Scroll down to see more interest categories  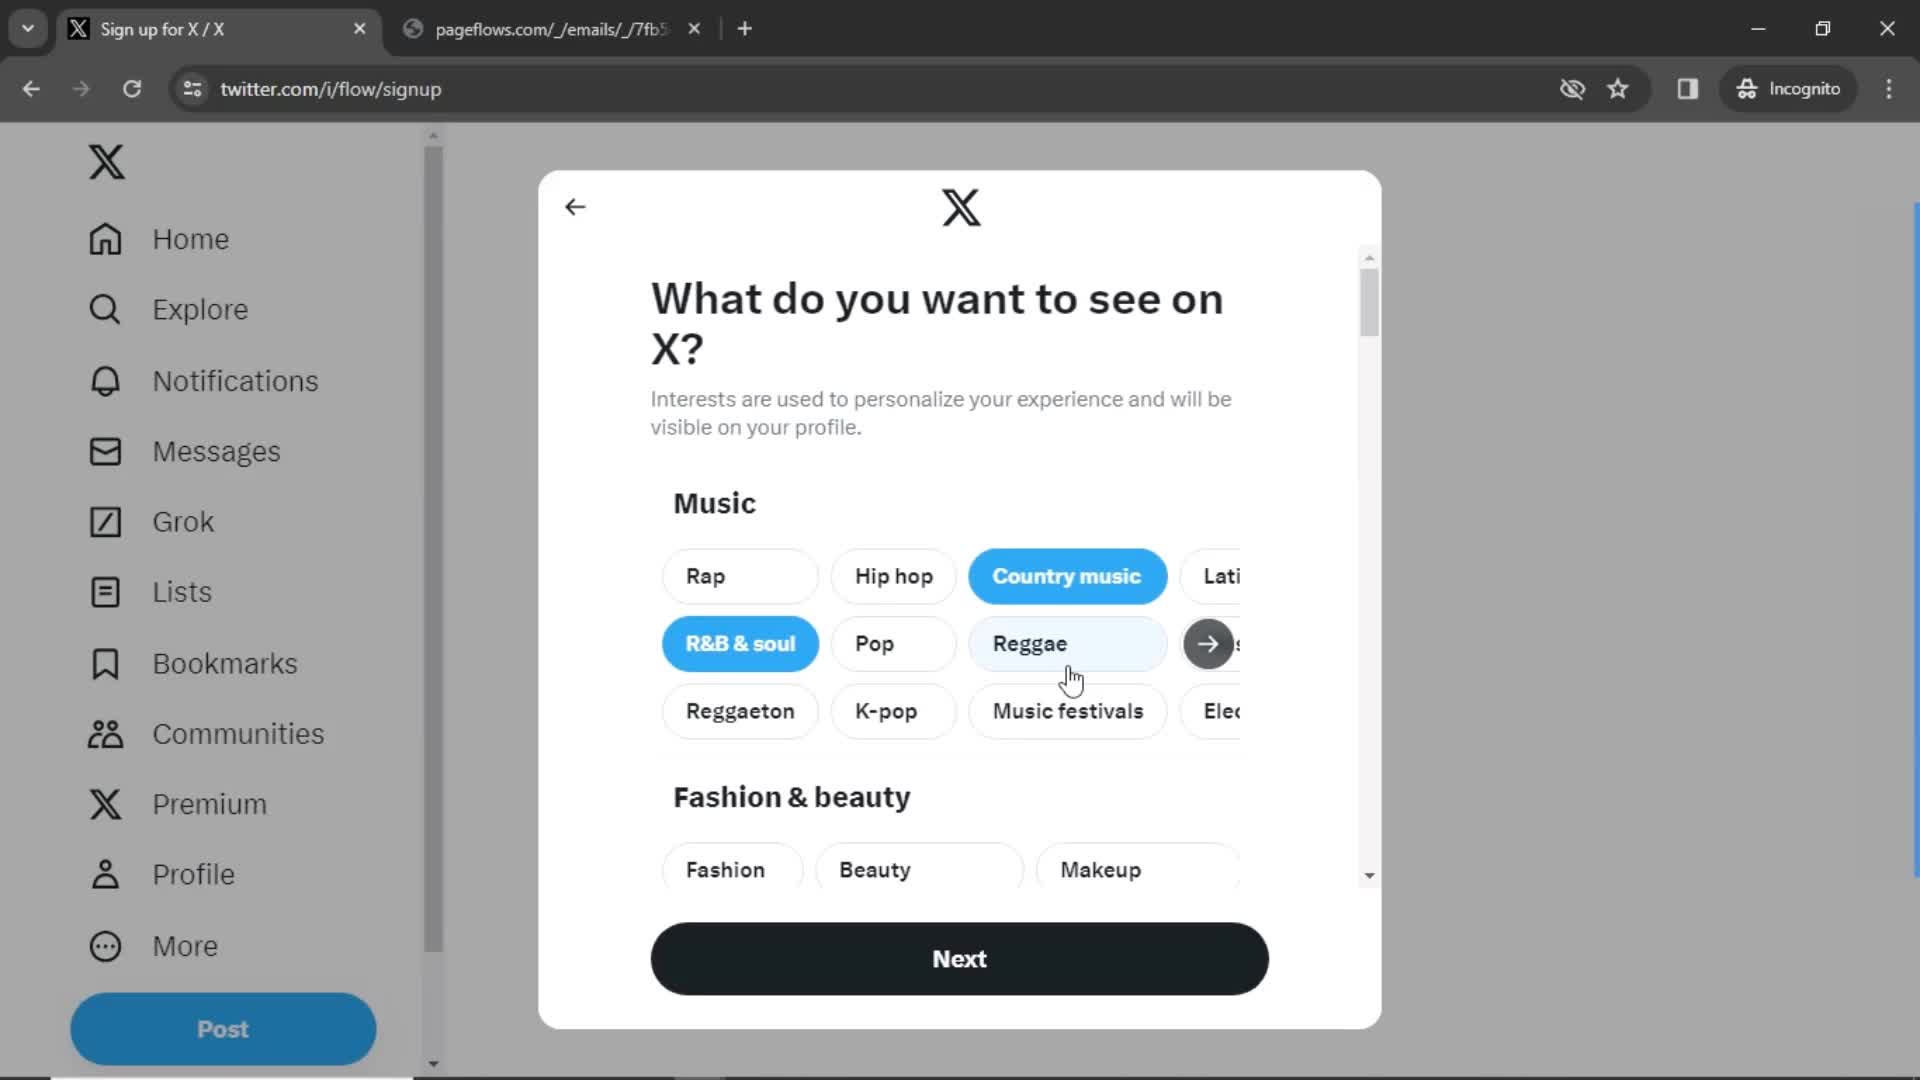click(1367, 874)
